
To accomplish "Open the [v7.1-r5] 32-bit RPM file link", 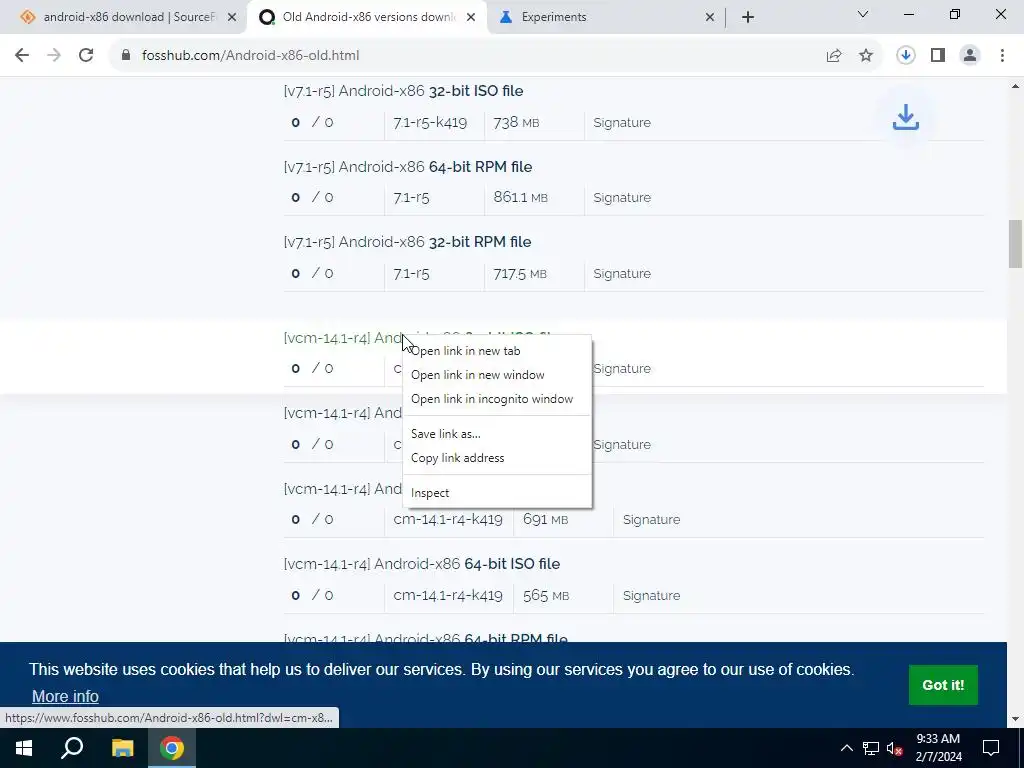I will tap(407, 242).
